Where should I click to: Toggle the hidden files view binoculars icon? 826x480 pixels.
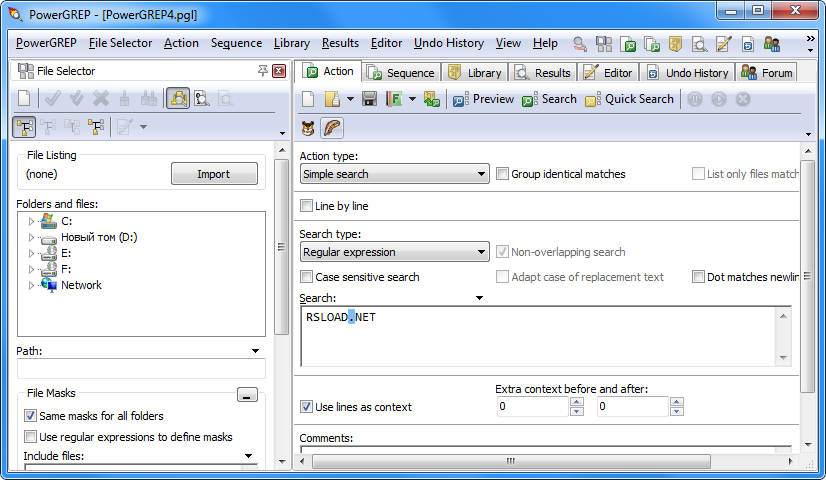178,99
